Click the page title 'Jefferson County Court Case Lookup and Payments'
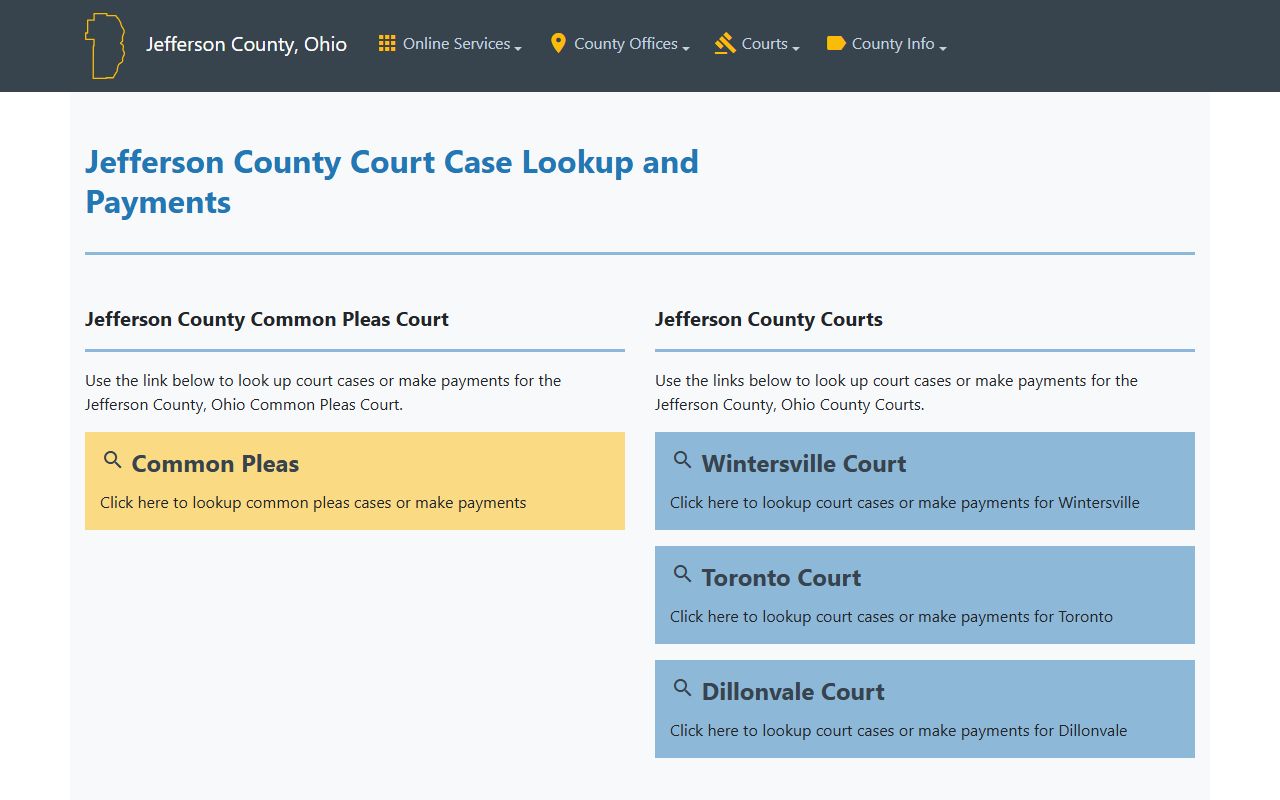This screenshot has height=800, width=1280. (x=392, y=182)
